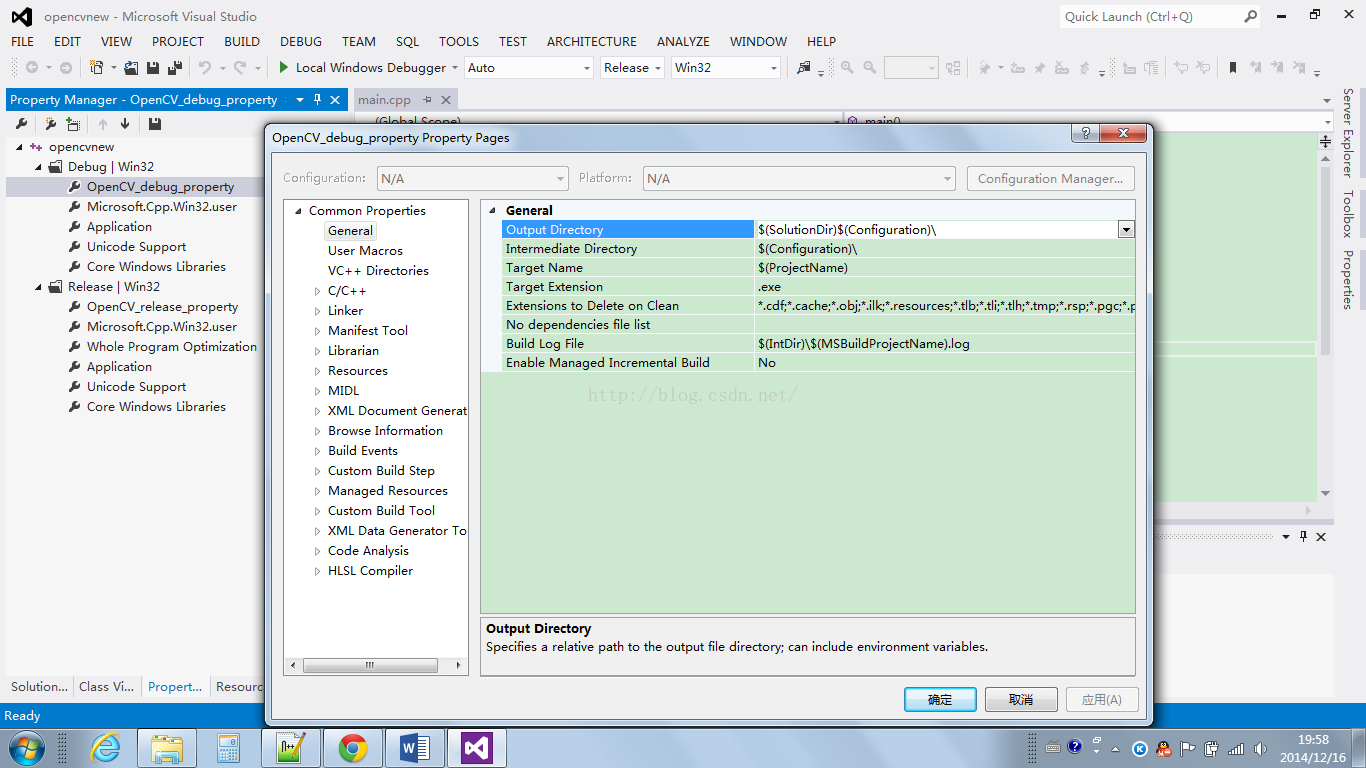The width and height of the screenshot is (1366, 768).
Task: Expand the Build Events node
Action: (x=317, y=451)
